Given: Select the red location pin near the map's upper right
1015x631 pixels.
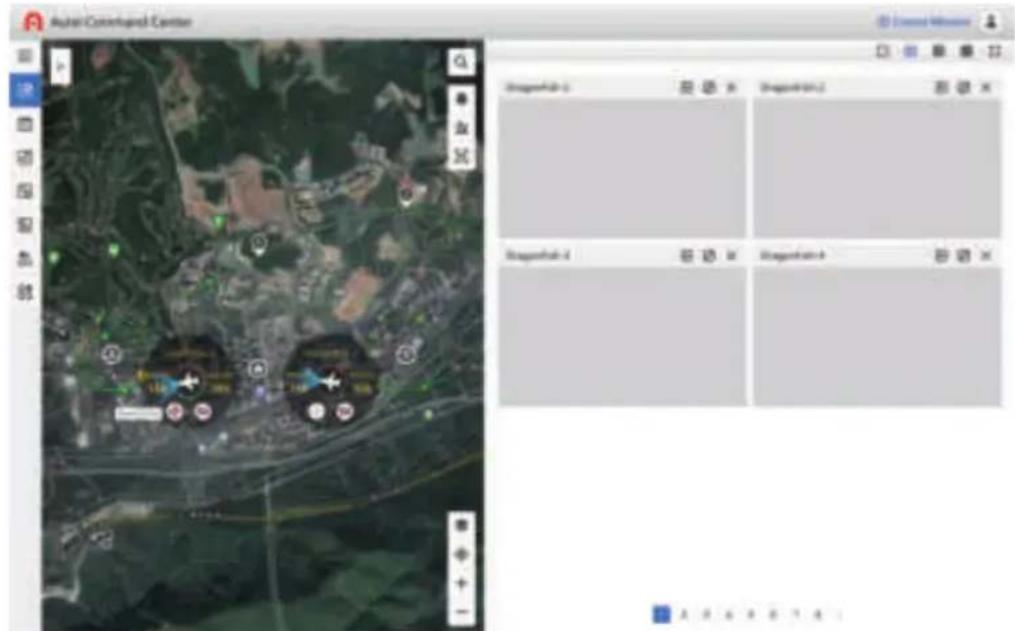Looking at the screenshot, I should [x=406, y=192].
